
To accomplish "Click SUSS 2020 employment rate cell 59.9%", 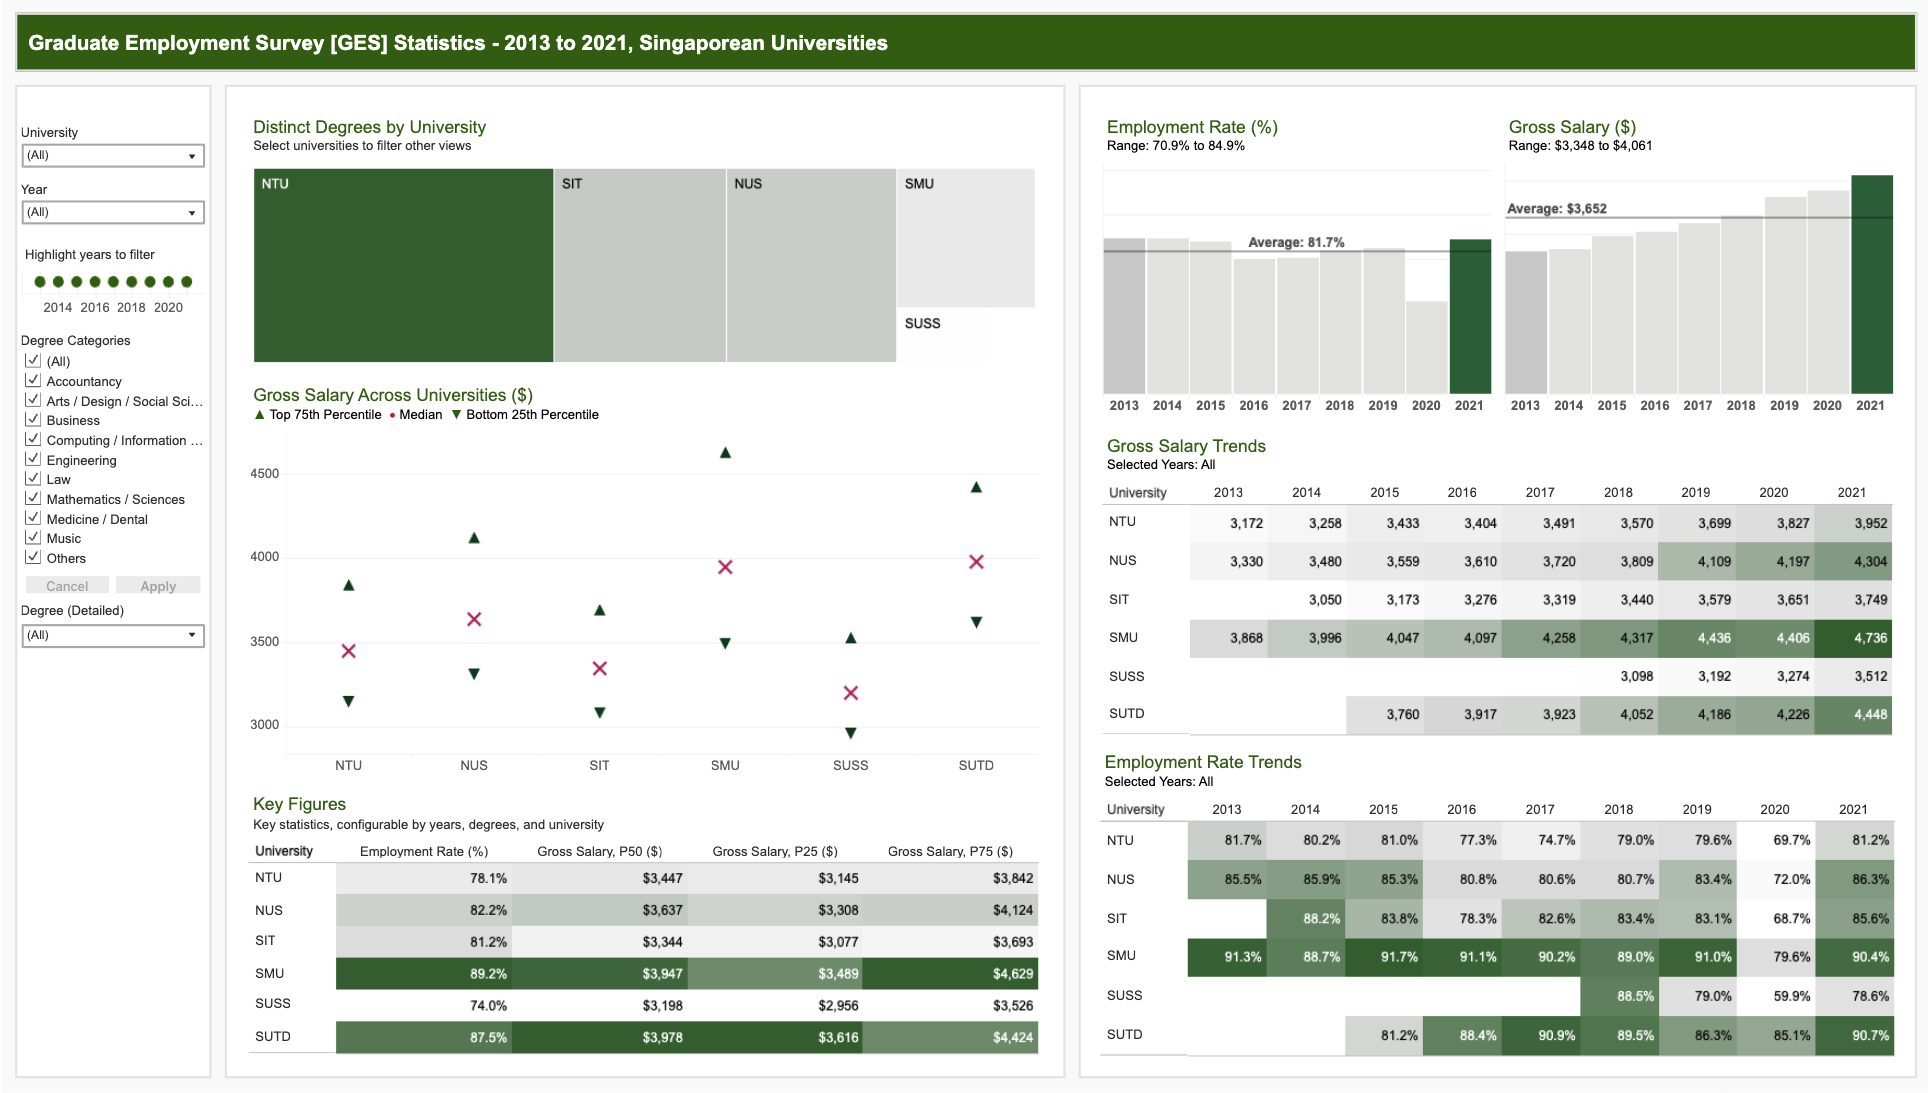I will point(1776,996).
